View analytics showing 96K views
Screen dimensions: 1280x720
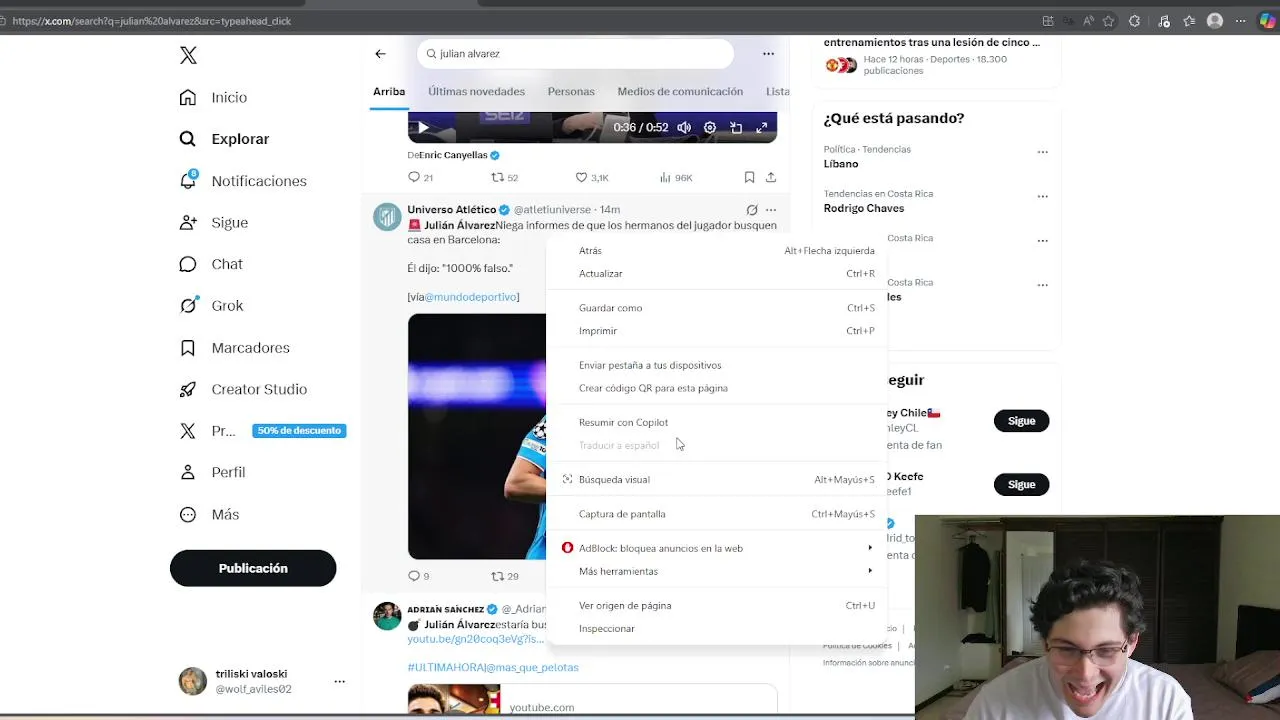(676, 177)
